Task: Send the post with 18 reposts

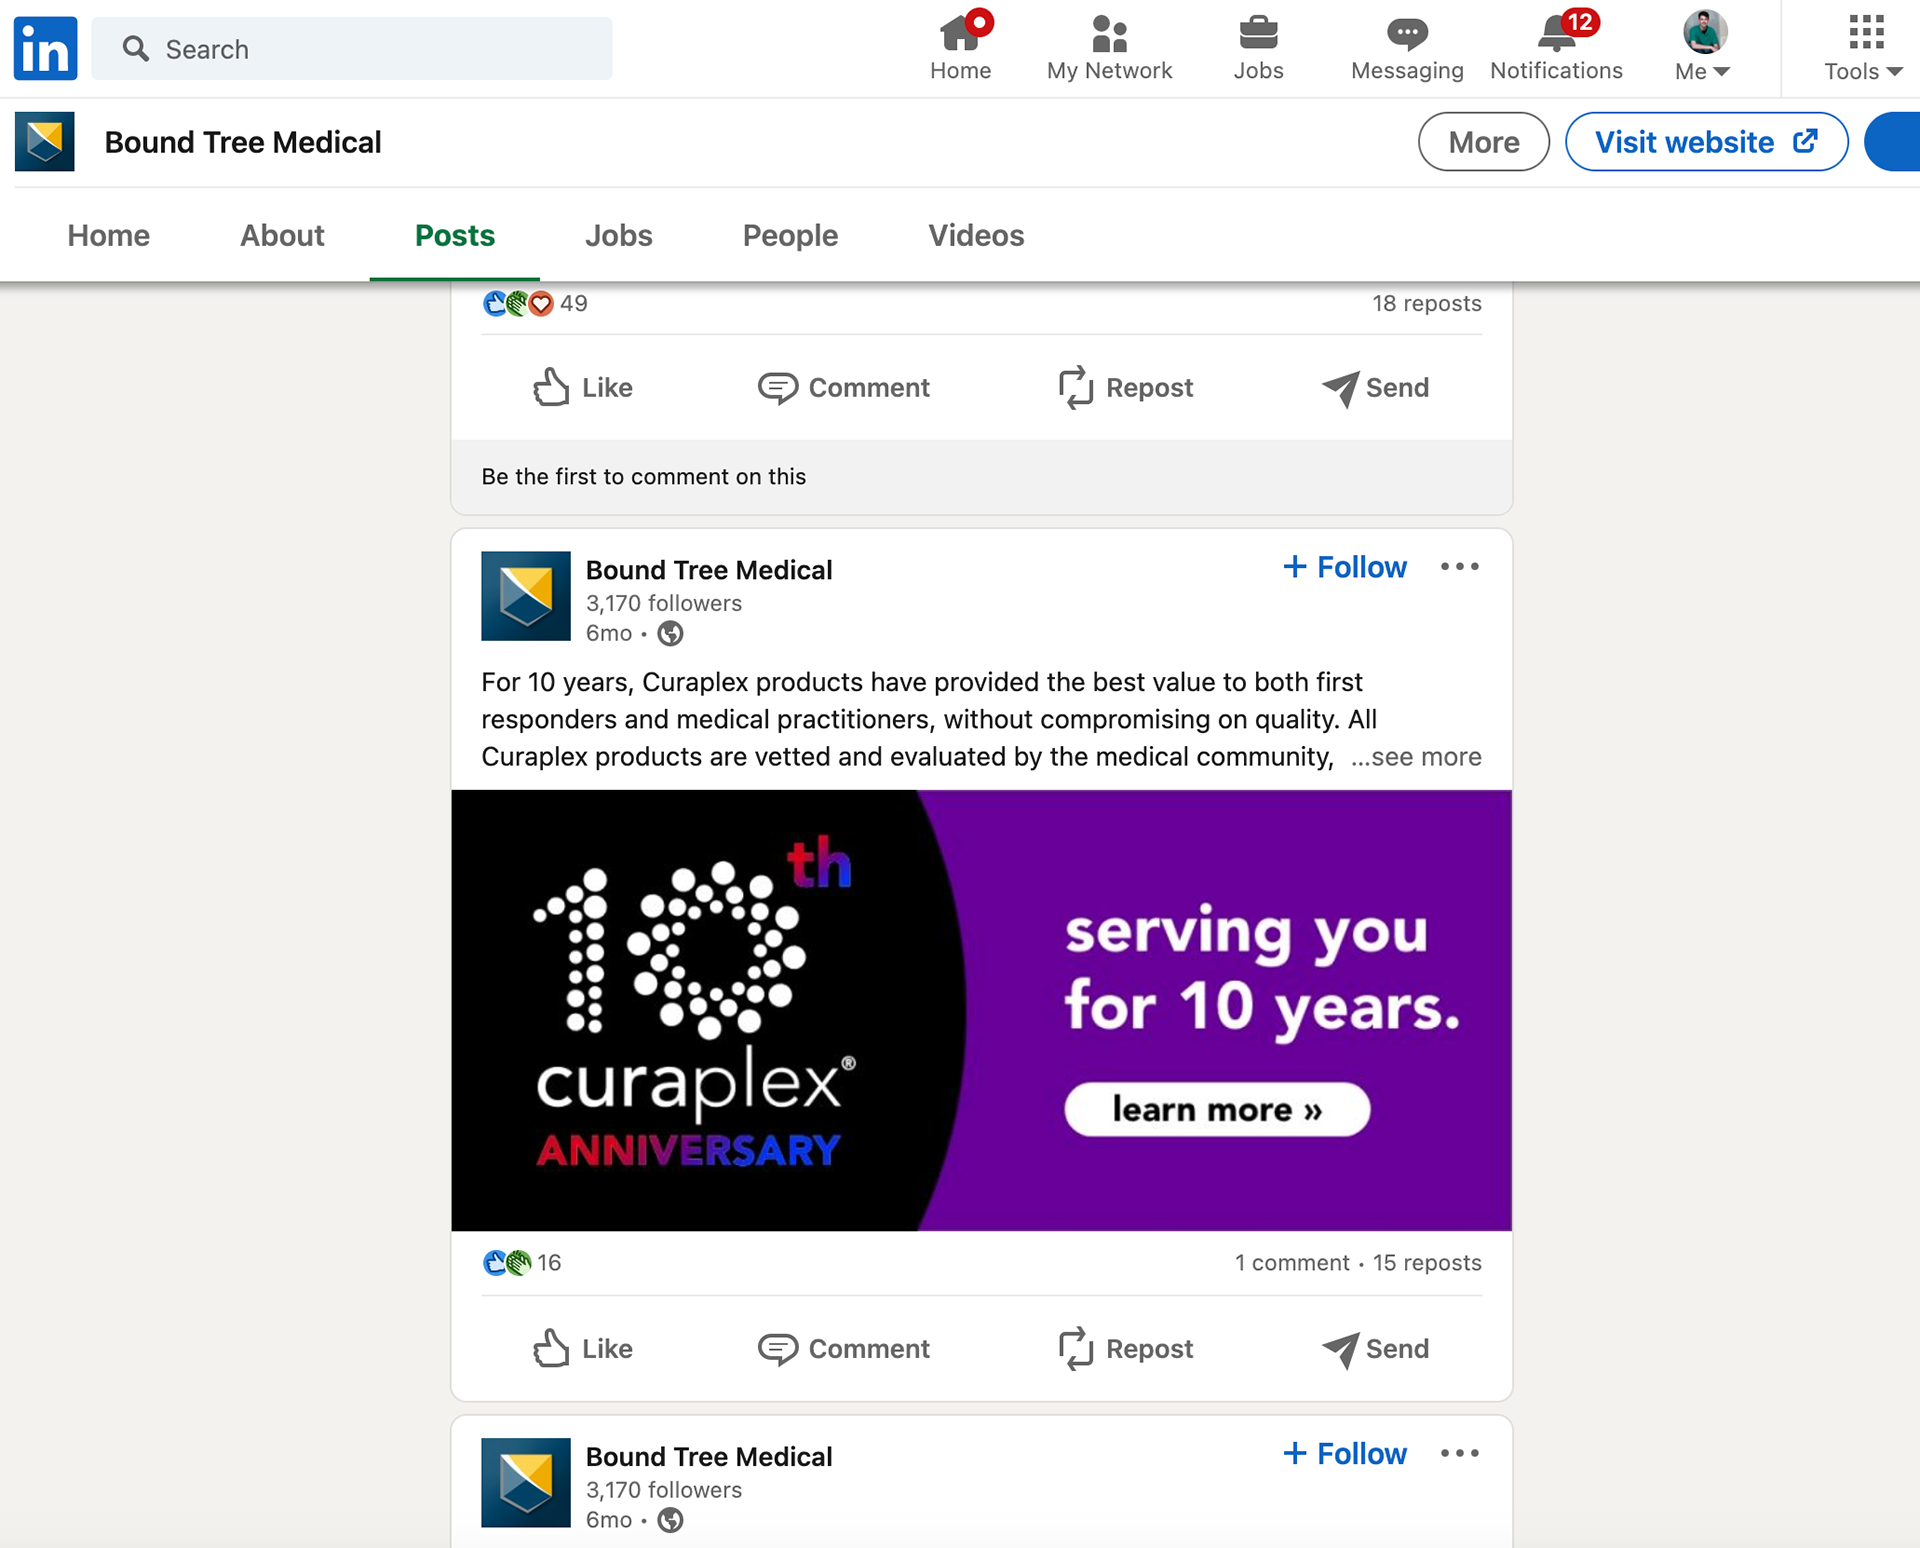Action: click(x=1375, y=388)
